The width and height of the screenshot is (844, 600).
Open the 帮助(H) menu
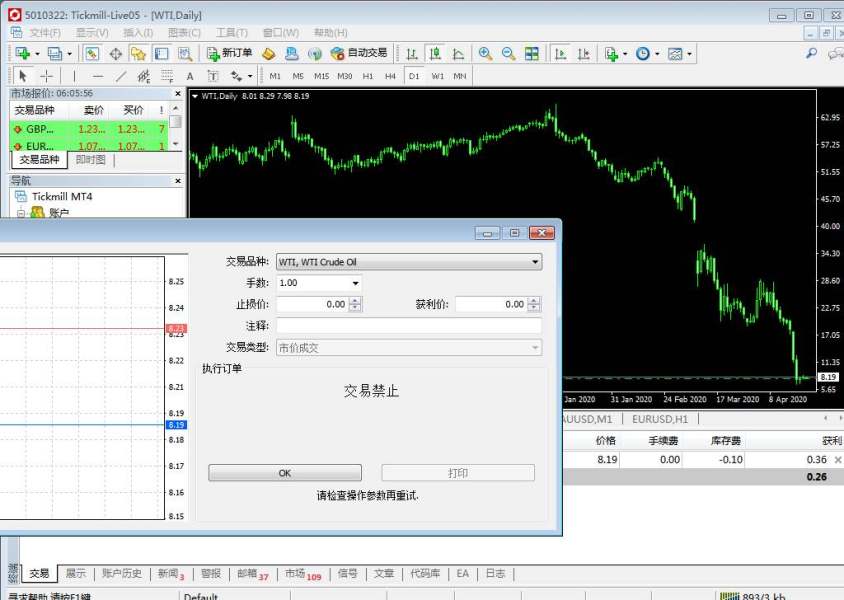(330, 33)
